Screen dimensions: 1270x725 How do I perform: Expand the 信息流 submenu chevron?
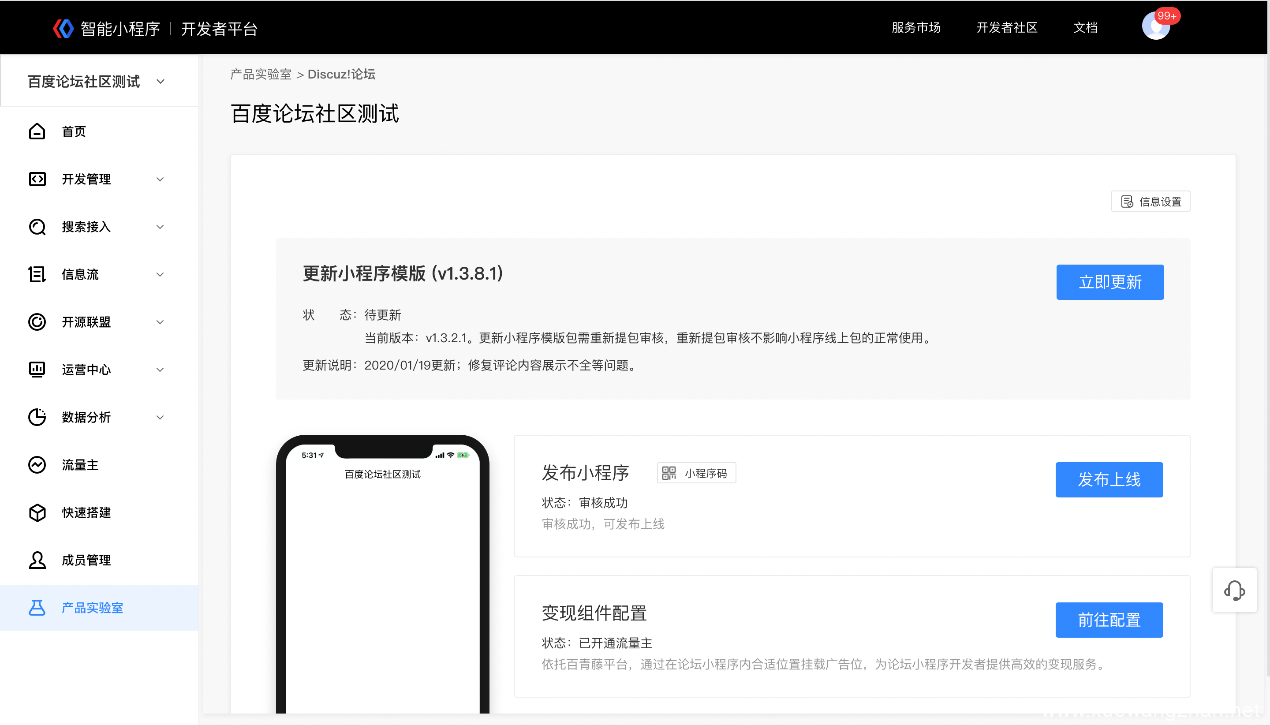coord(160,275)
